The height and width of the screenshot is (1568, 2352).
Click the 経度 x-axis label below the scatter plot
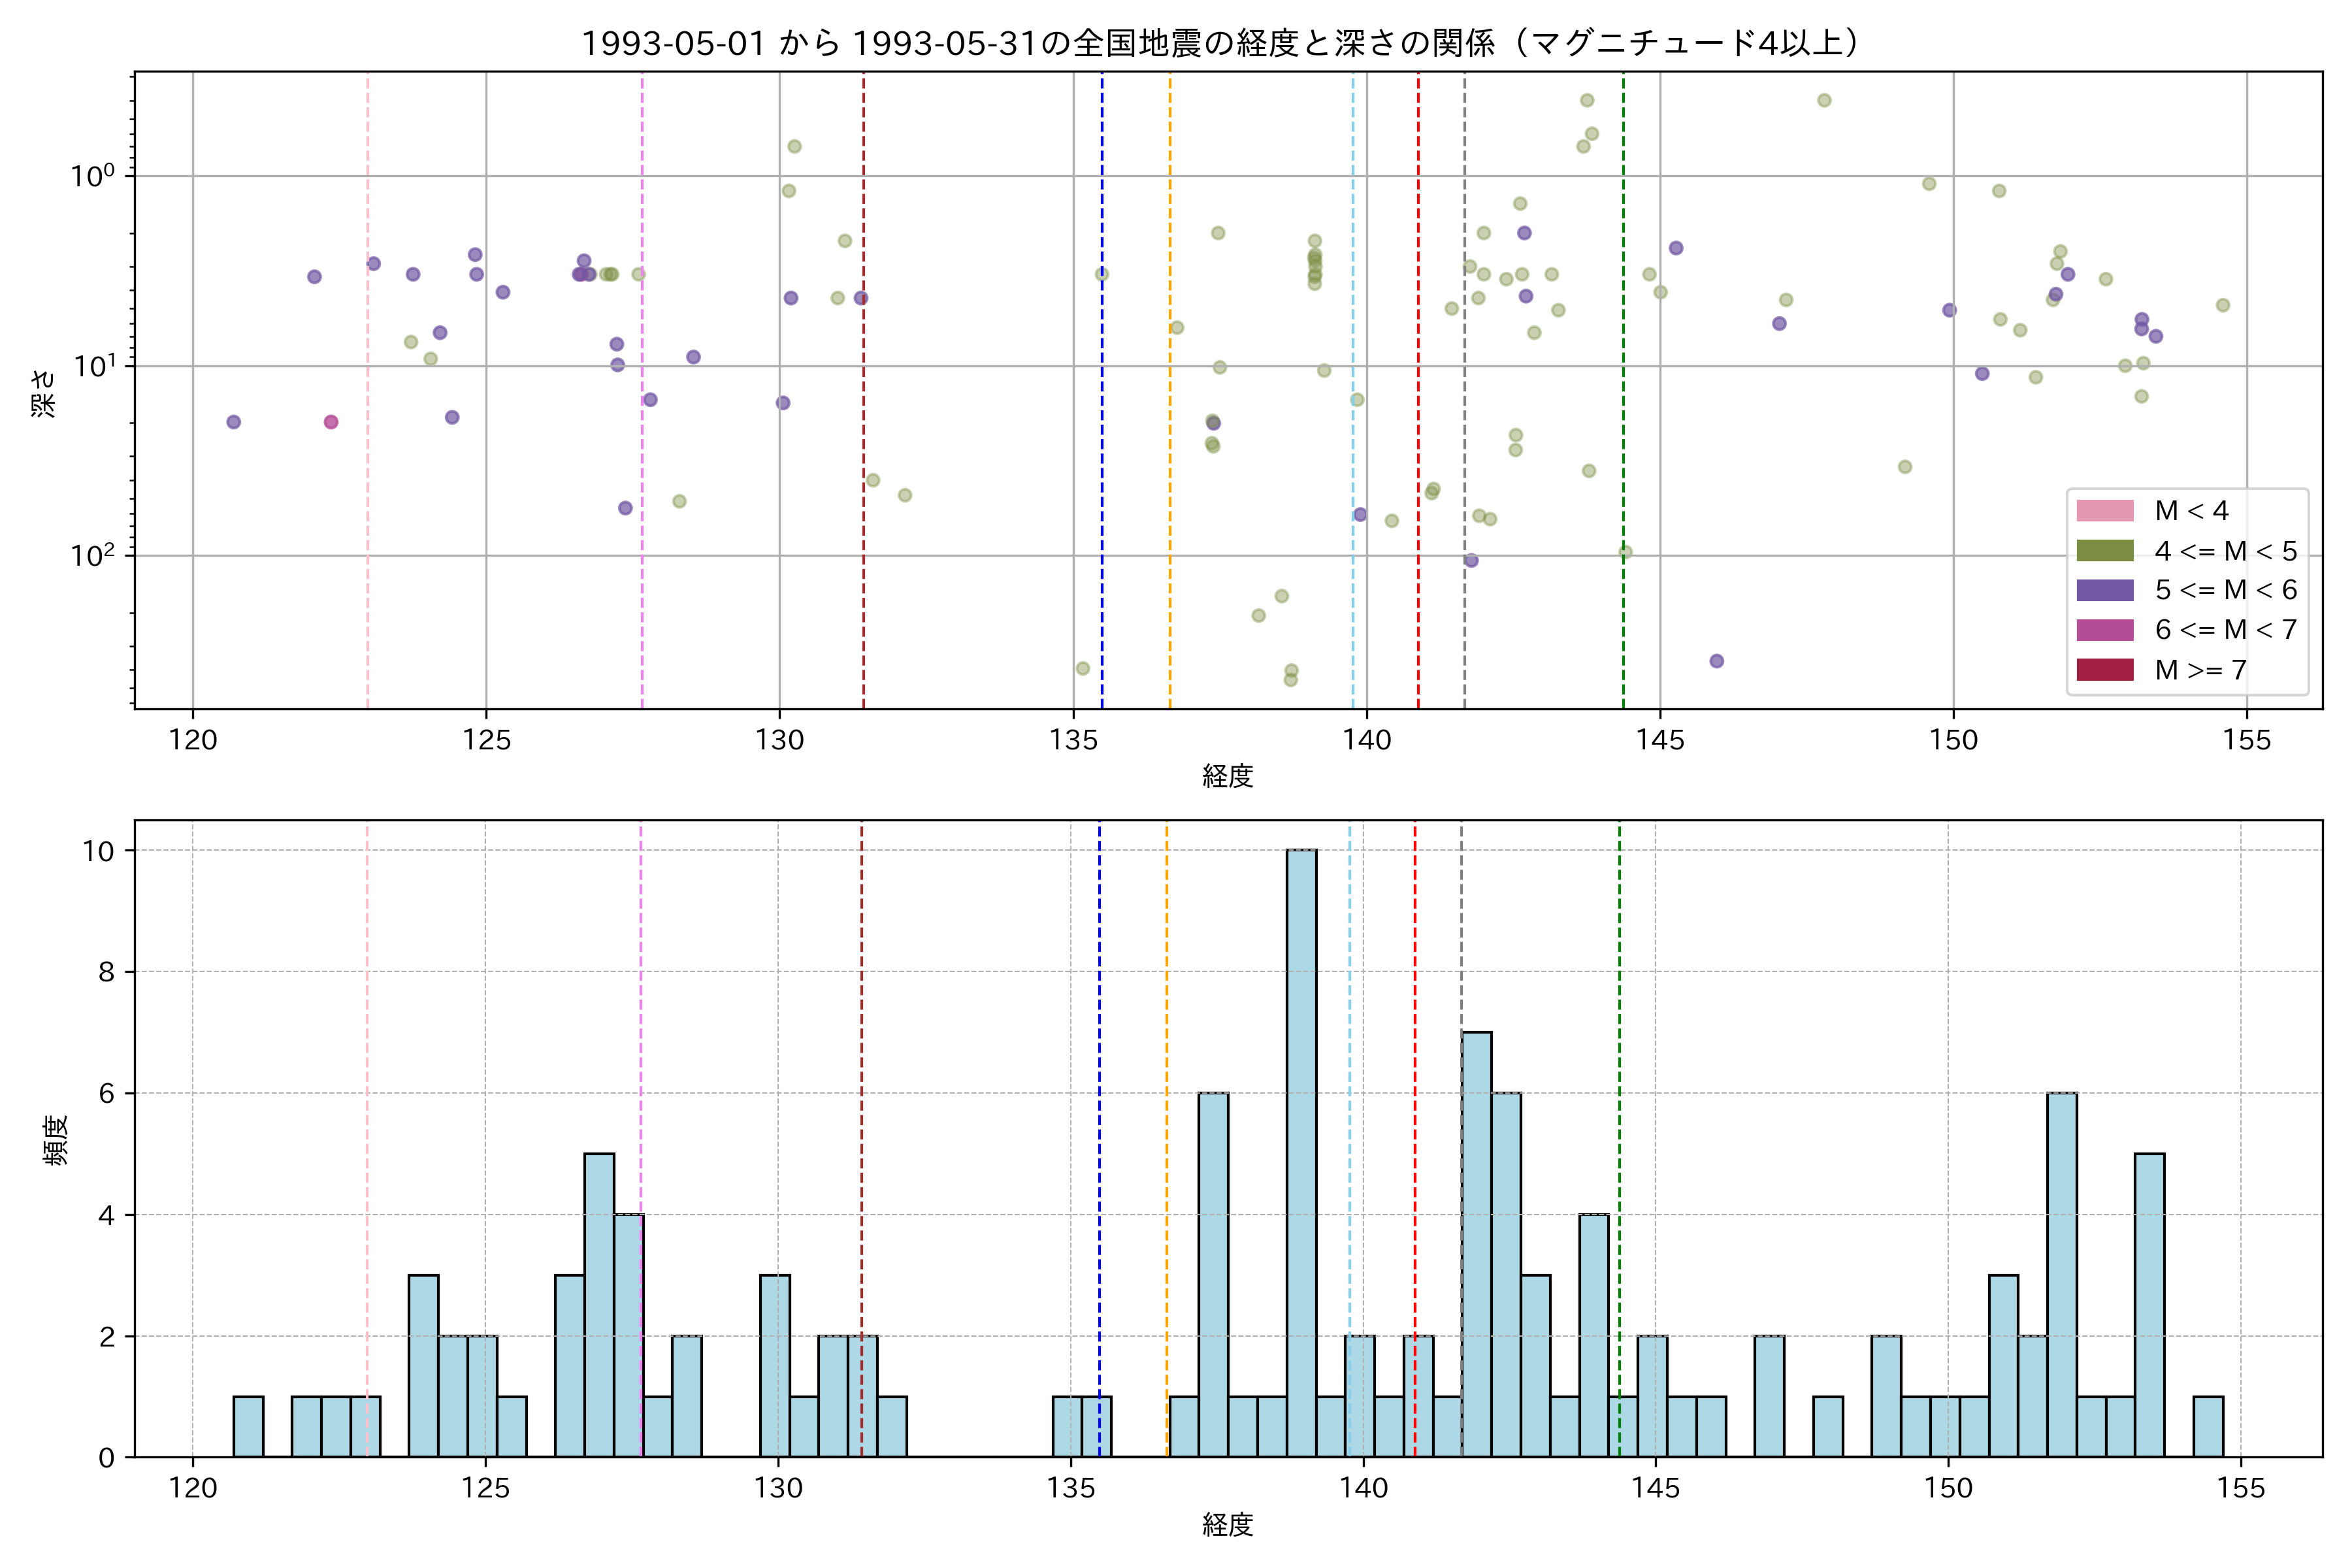(1227, 776)
